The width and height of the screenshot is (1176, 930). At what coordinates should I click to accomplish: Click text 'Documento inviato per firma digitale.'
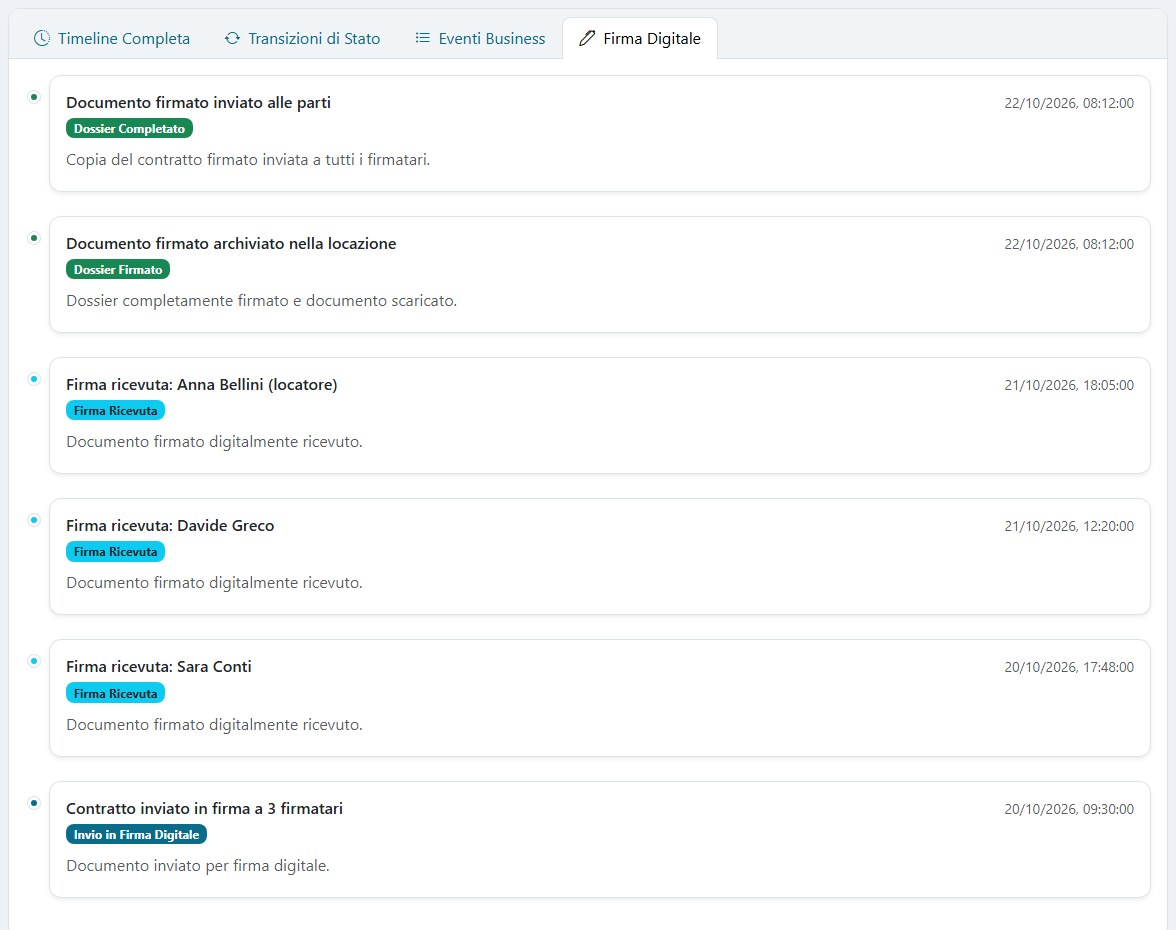198,866
